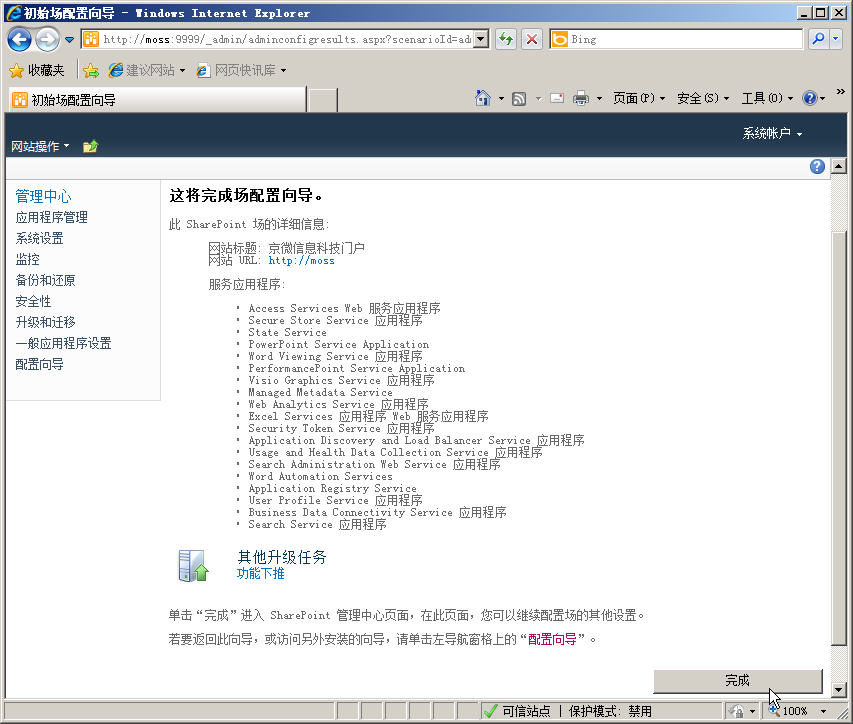Open the 页面(P) menu
The height and width of the screenshot is (724, 853).
(639, 98)
